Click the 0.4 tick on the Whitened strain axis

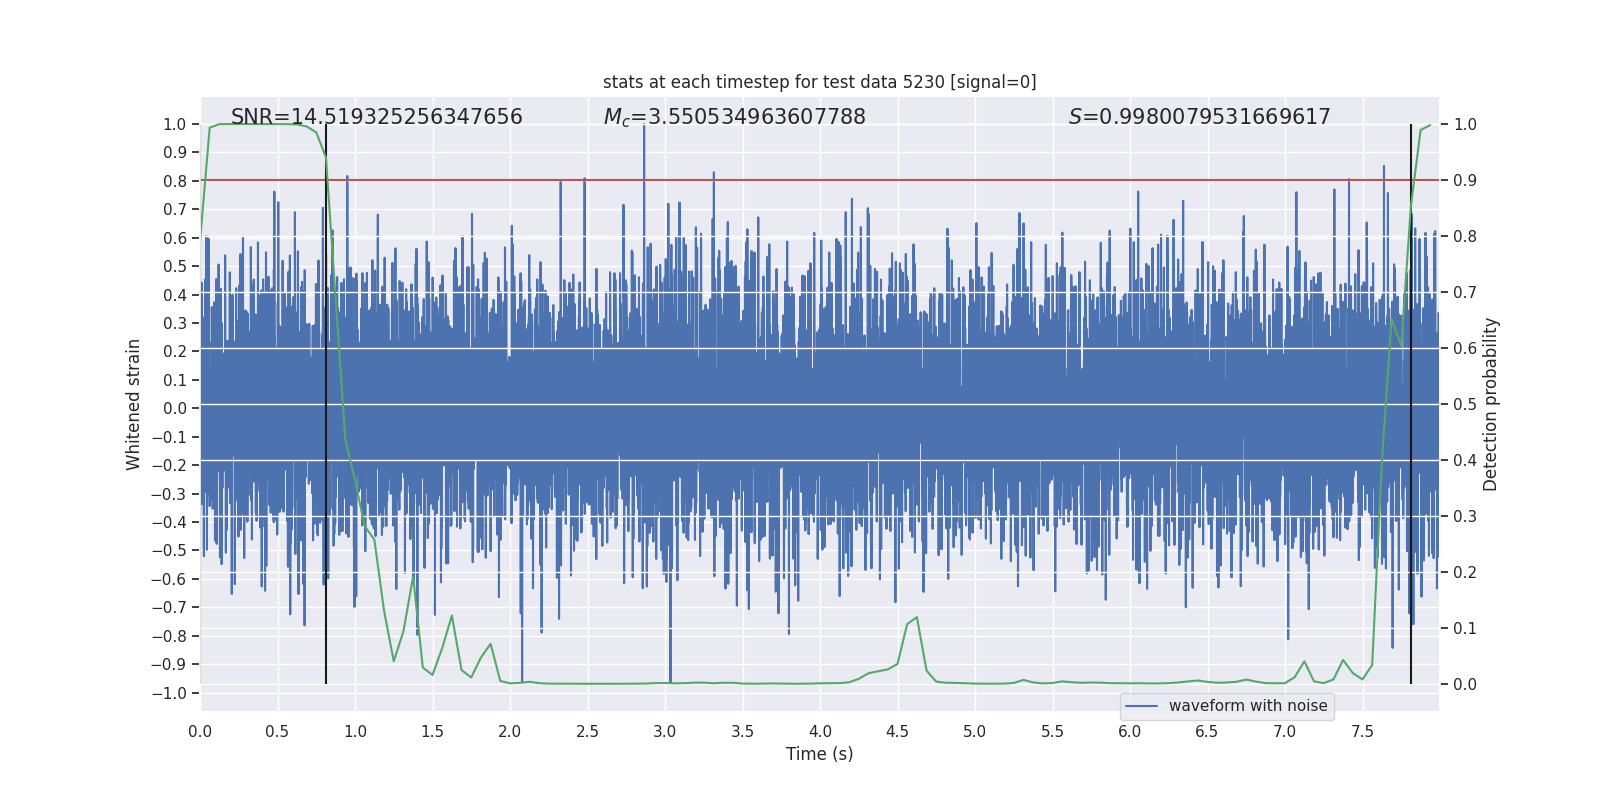175,295
